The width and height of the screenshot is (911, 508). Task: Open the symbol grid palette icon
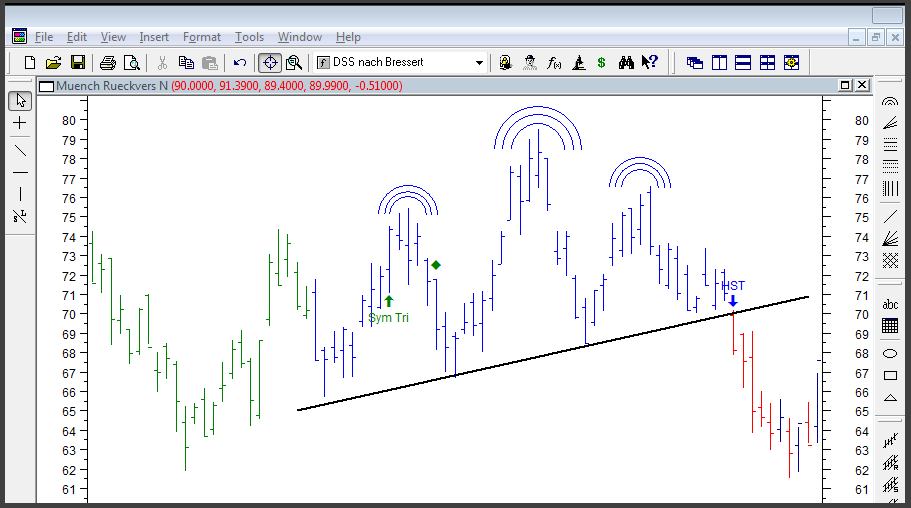[x=890, y=325]
